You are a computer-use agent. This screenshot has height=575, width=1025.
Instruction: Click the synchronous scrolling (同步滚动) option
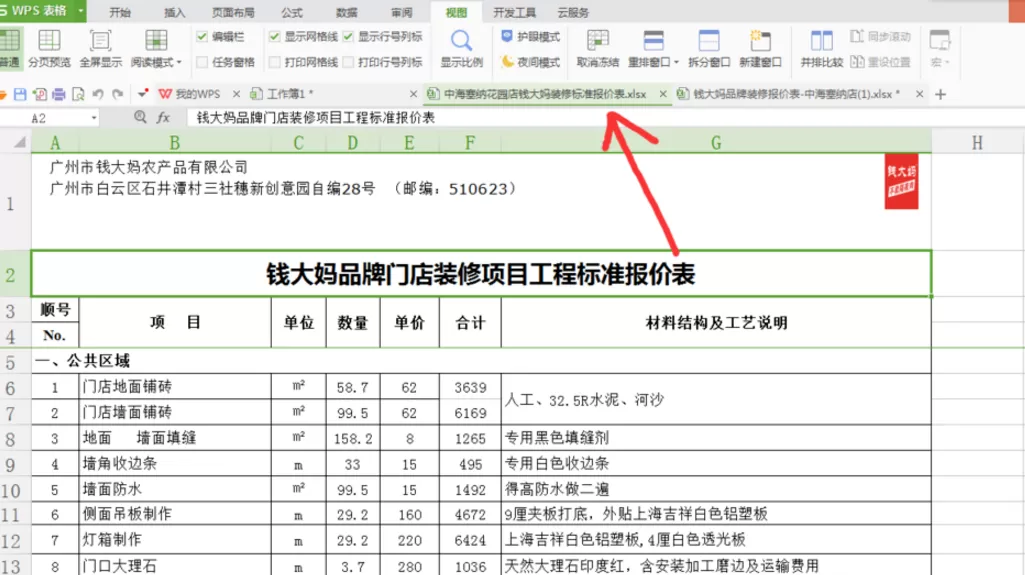pyautogui.click(x=880, y=37)
